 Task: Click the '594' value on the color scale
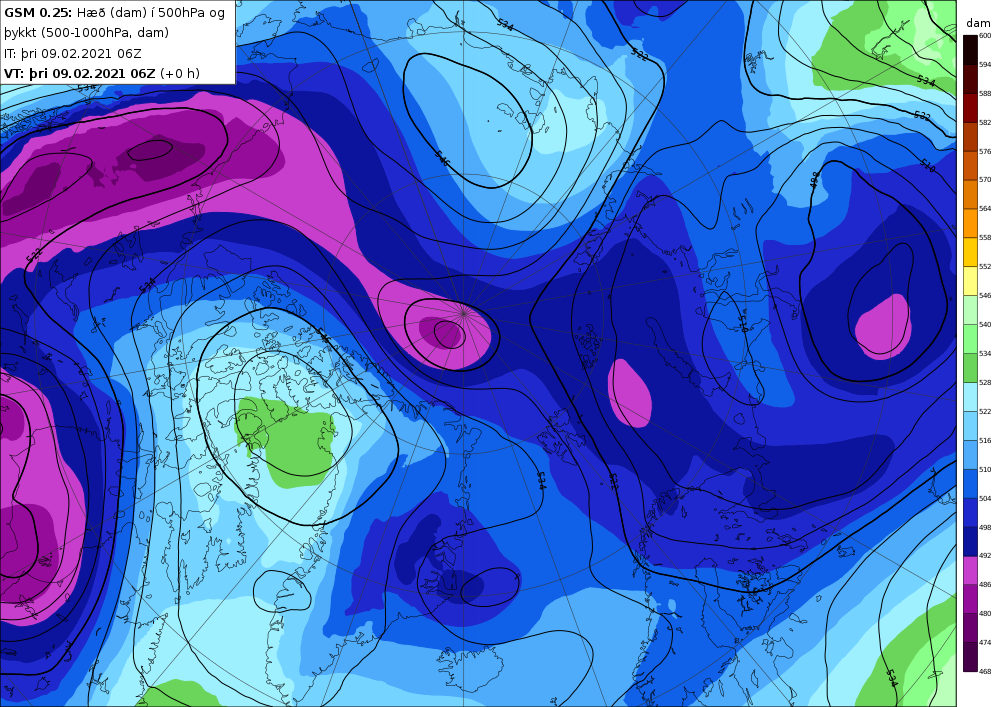click(985, 65)
